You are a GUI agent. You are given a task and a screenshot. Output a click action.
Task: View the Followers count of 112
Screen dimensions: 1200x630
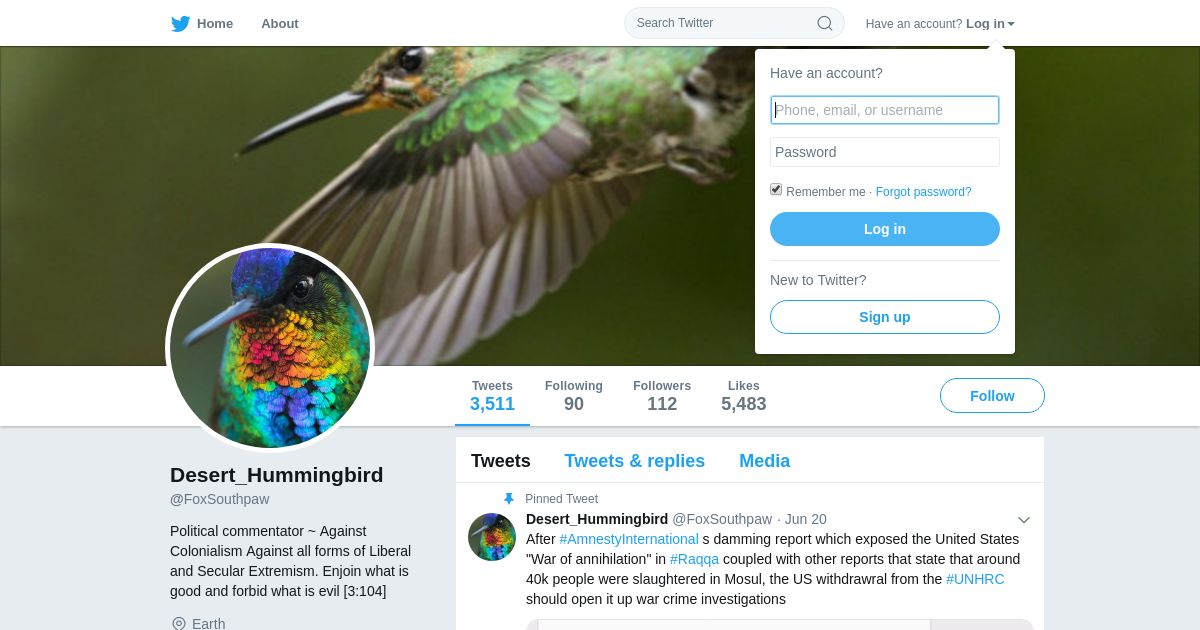pyautogui.click(x=662, y=396)
